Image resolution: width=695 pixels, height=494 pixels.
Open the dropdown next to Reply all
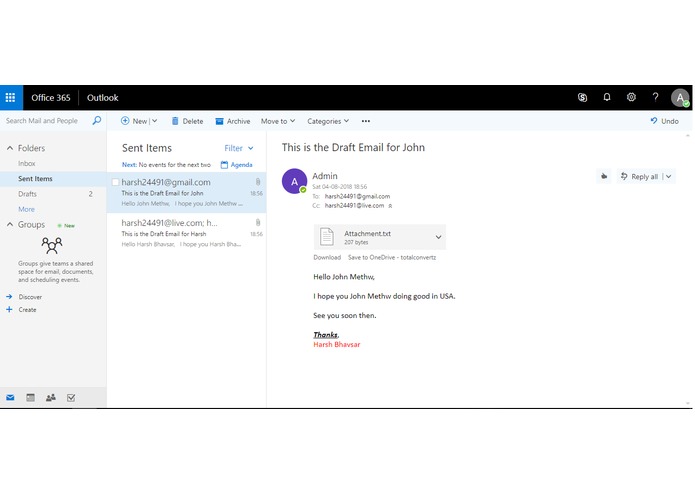(669, 176)
